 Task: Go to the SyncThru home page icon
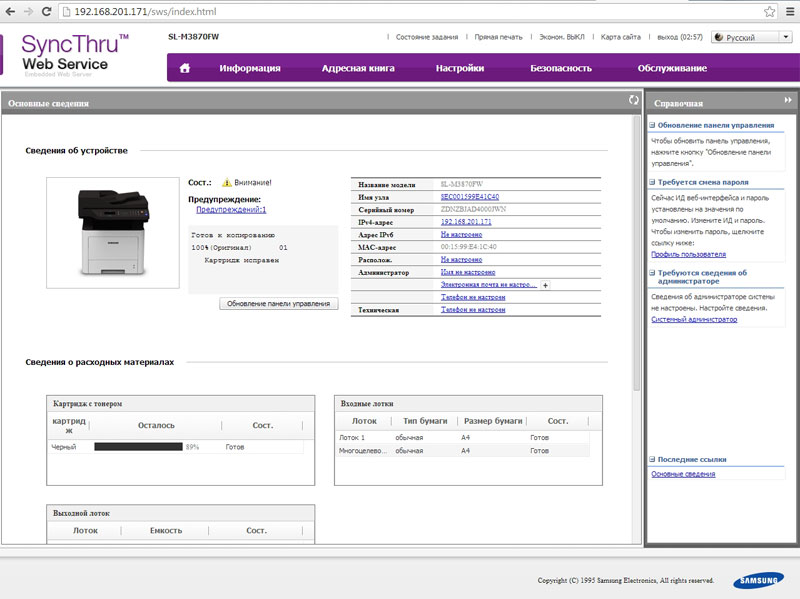[x=185, y=68]
